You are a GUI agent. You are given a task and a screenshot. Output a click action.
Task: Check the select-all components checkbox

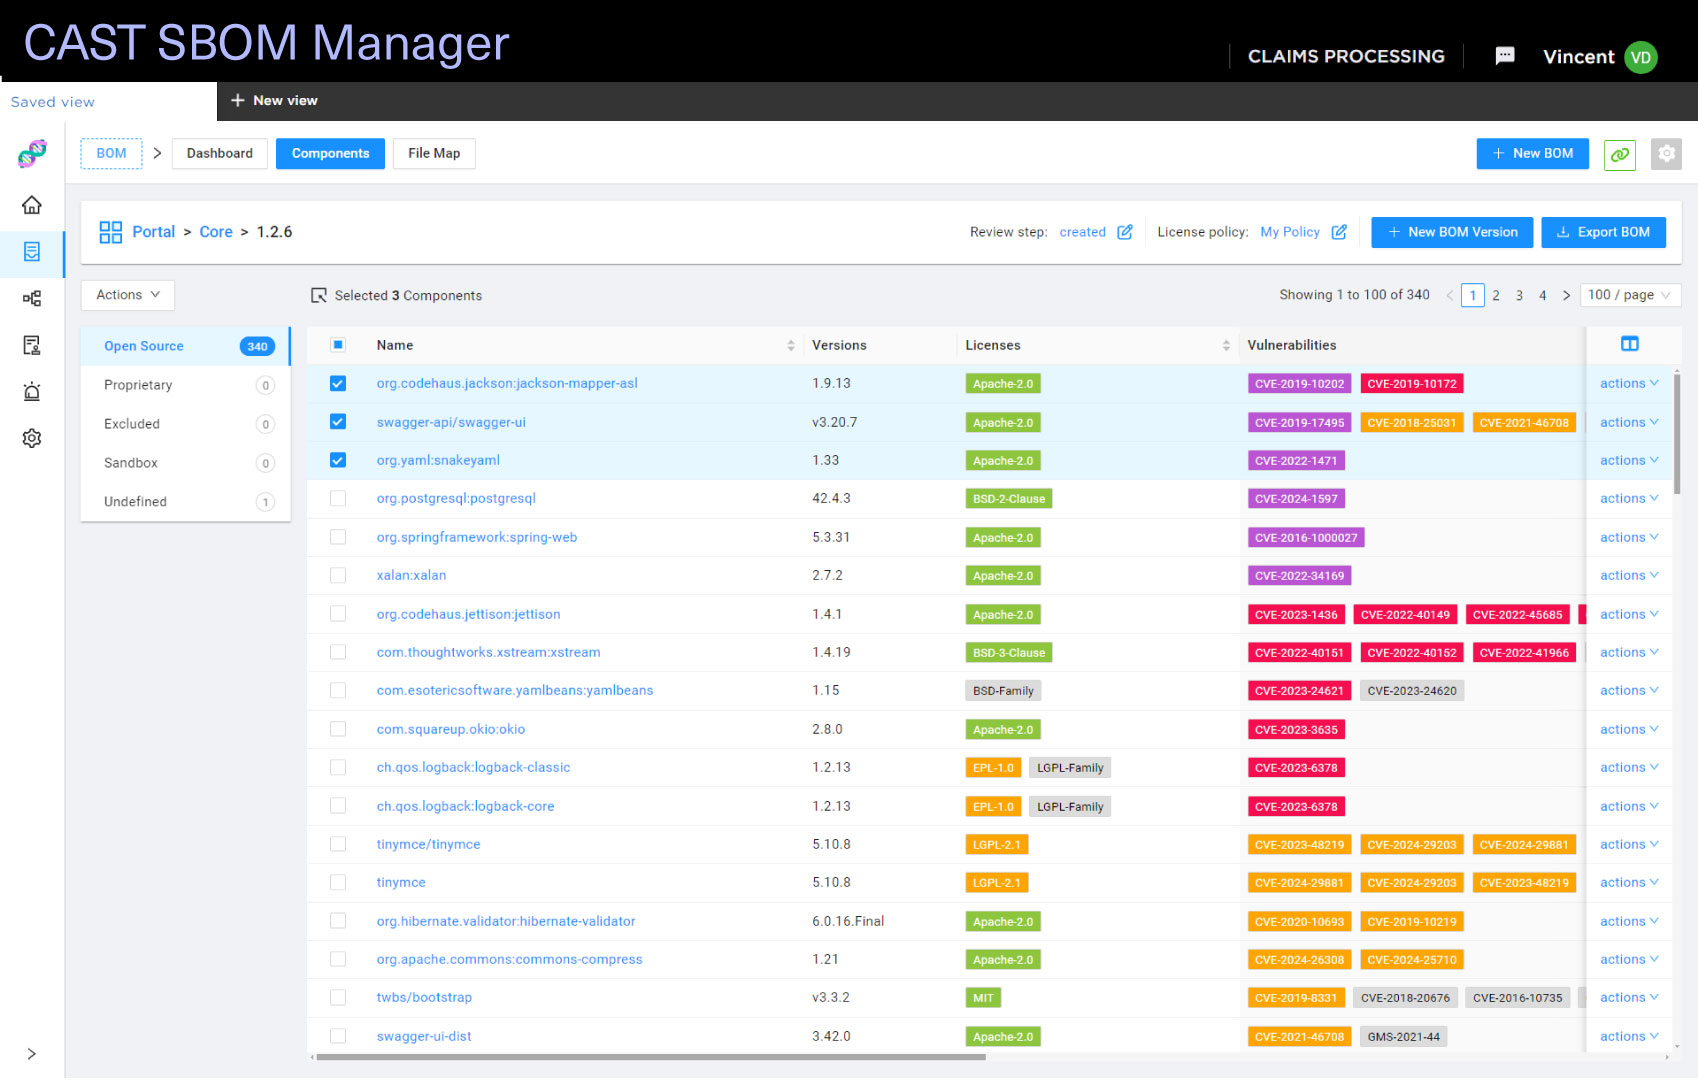click(x=338, y=344)
